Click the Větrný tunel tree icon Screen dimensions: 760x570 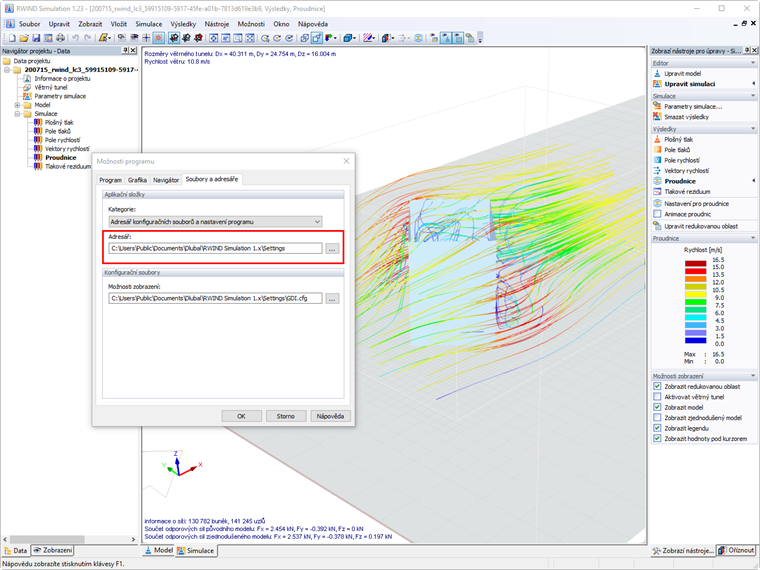click(x=27, y=87)
